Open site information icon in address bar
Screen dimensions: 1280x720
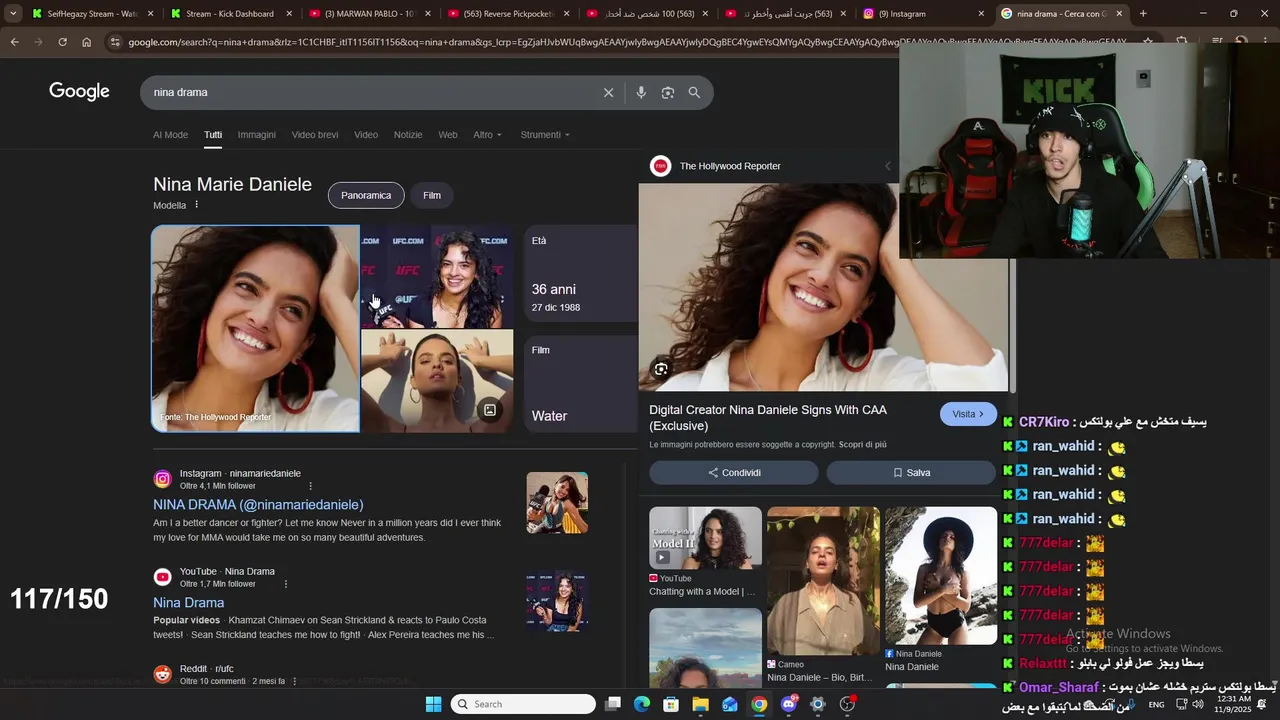pos(116,42)
